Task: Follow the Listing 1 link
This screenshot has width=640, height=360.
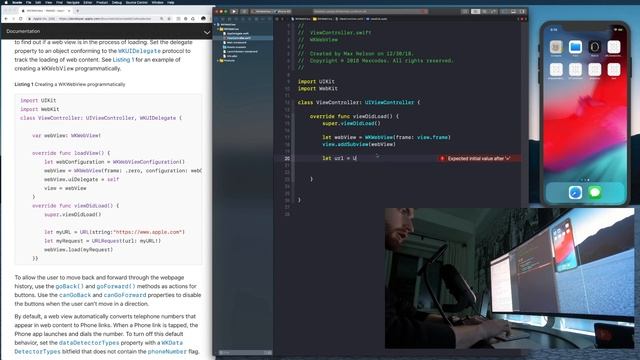Action: (x=123, y=60)
